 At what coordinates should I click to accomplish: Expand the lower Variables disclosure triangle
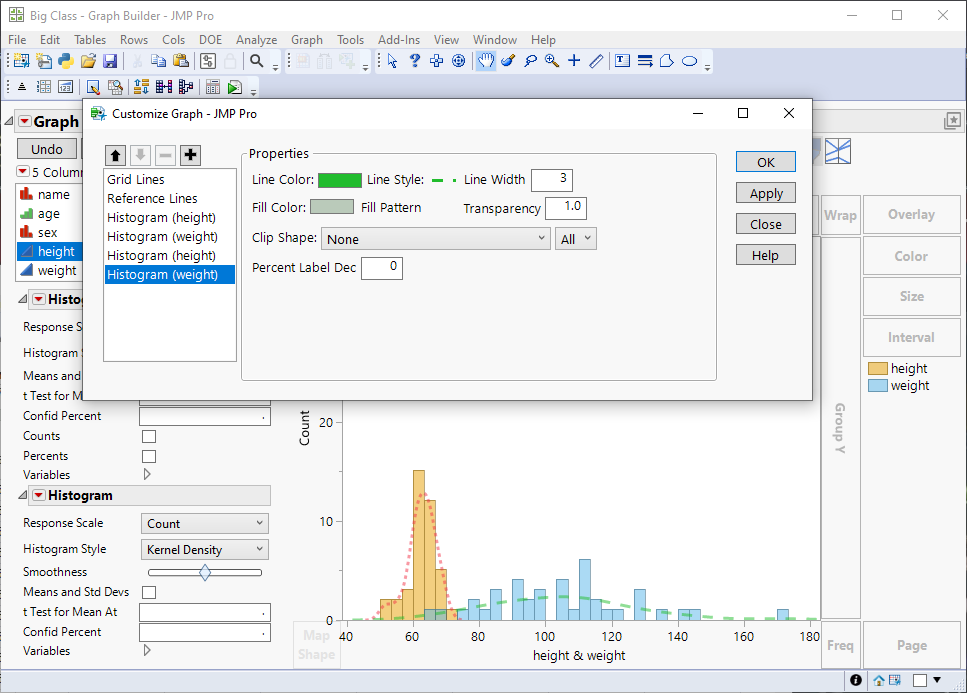147,650
